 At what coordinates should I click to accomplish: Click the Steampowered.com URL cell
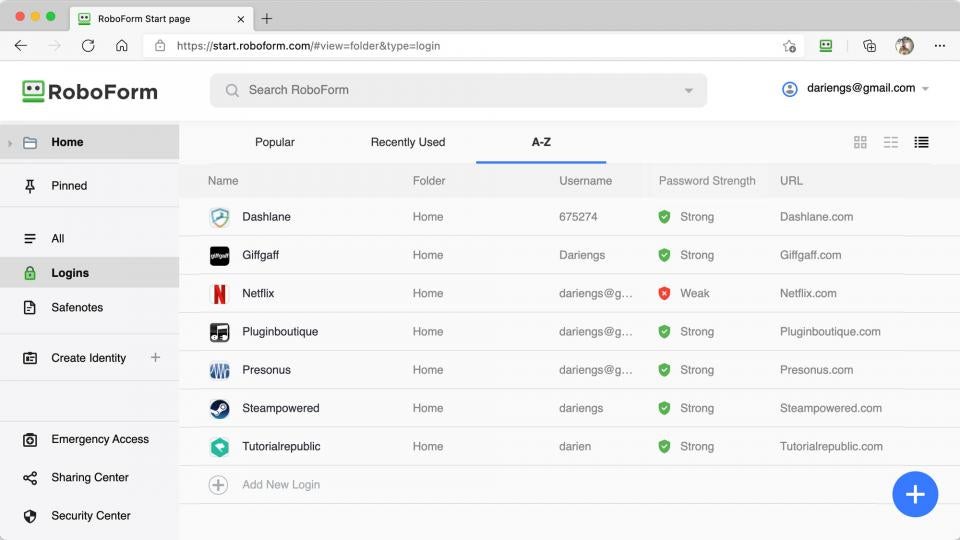pos(831,408)
